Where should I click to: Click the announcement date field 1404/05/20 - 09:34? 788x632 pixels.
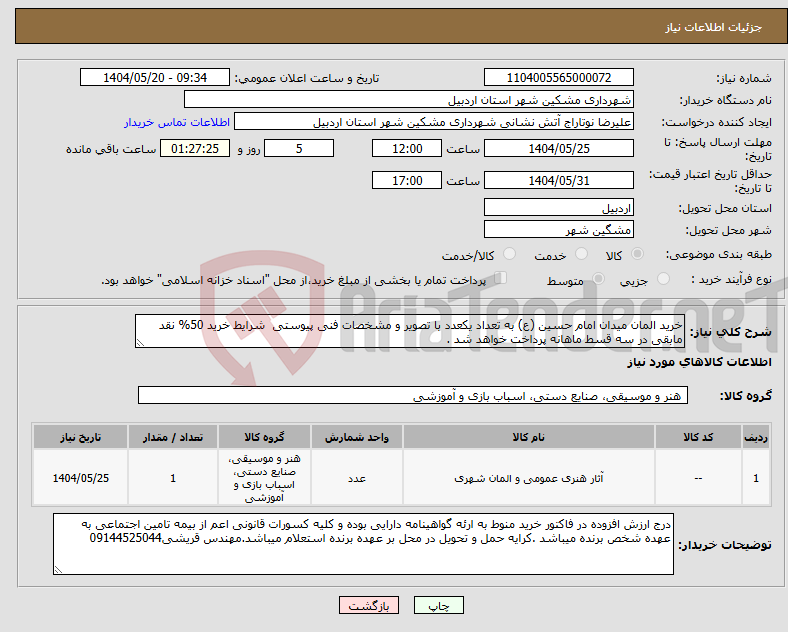click(x=155, y=77)
